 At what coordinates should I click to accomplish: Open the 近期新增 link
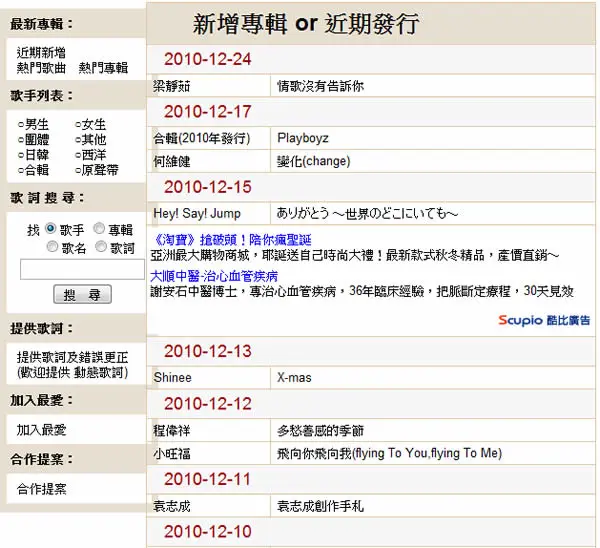click(x=41, y=52)
